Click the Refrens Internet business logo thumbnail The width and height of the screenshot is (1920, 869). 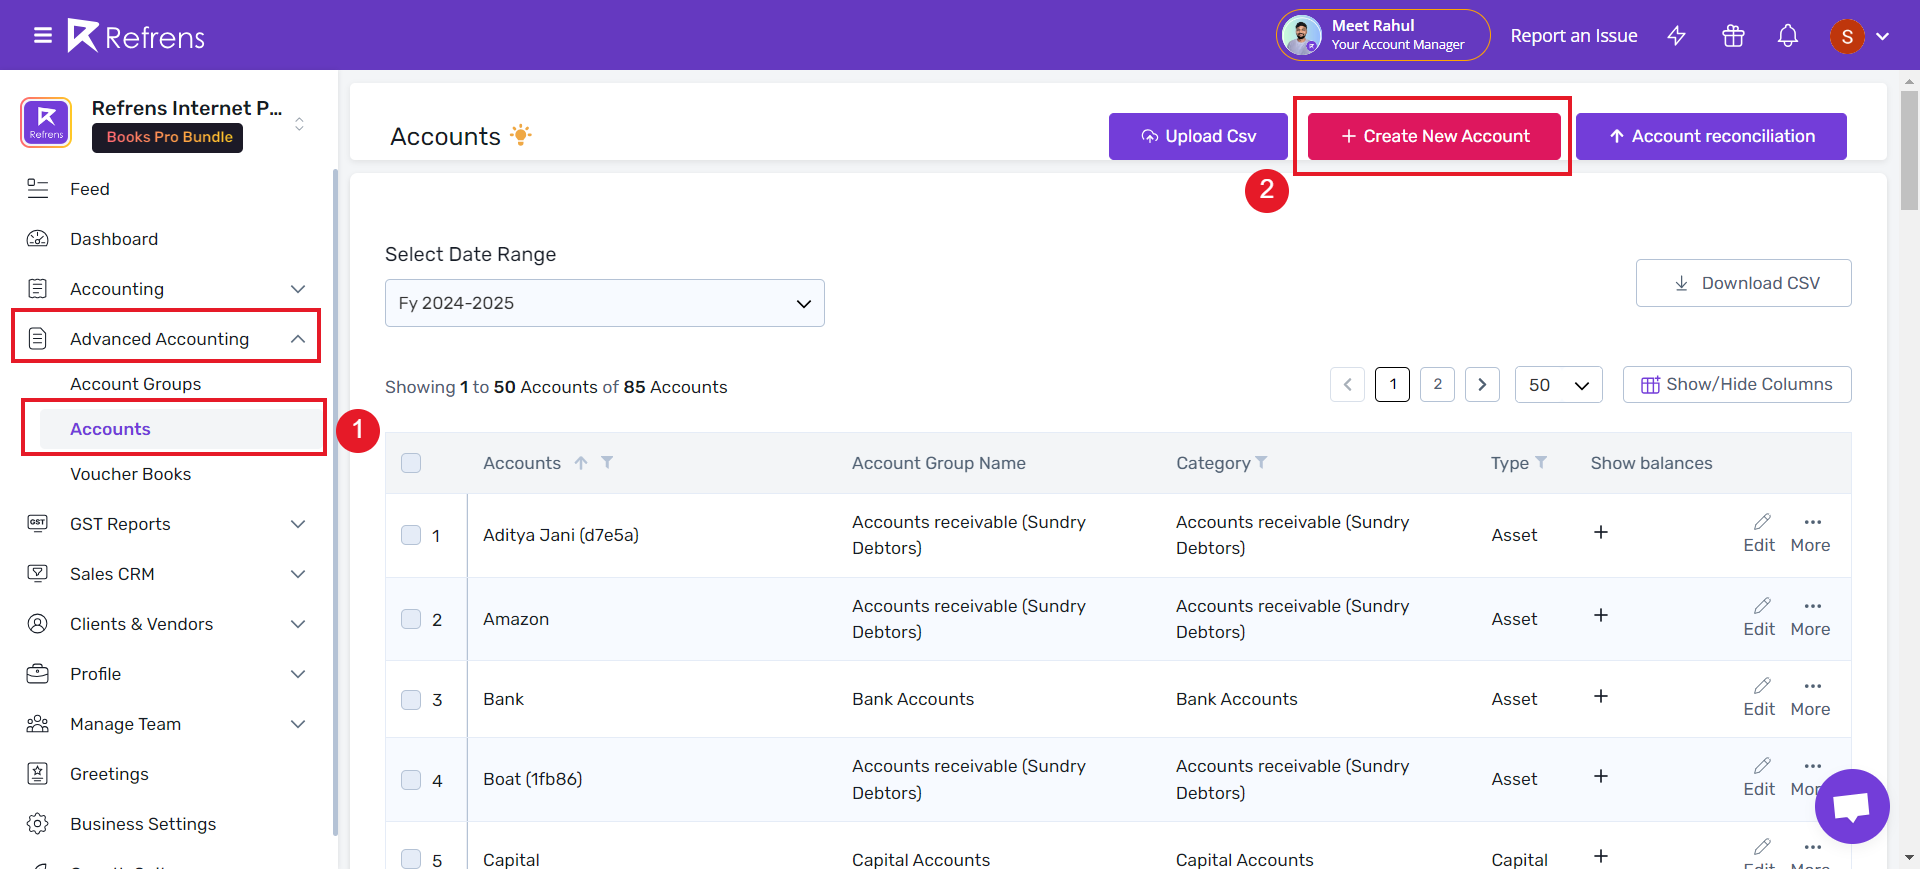[x=46, y=123]
